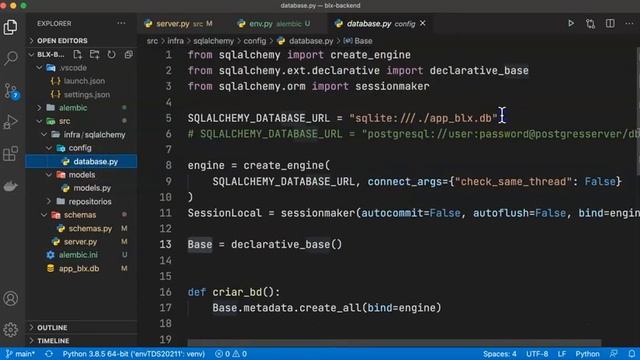The image size is (640, 360).
Task: Open changes compare icon in editor toolbar
Action: coord(590,24)
